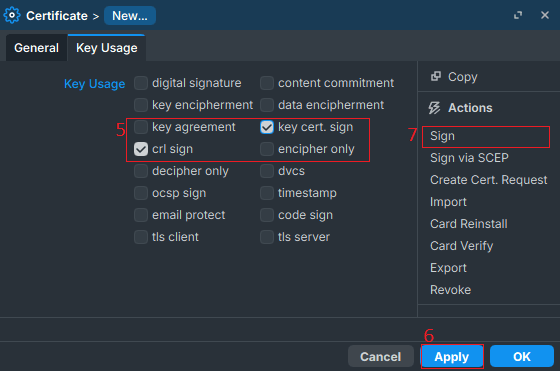
Task: Click the Card Verify action
Action: point(461,246)
